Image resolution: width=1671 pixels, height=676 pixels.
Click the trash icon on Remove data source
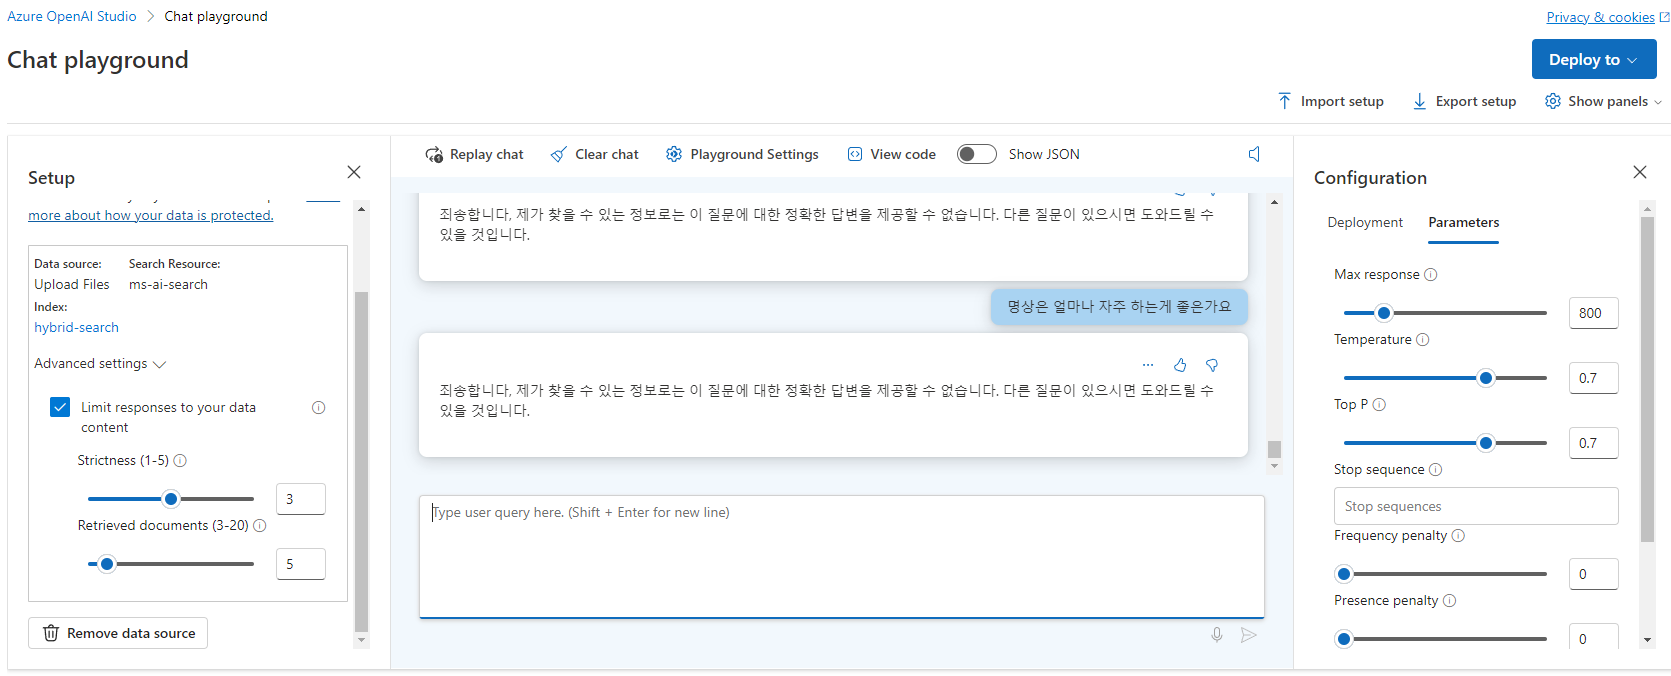coord(51,633)
